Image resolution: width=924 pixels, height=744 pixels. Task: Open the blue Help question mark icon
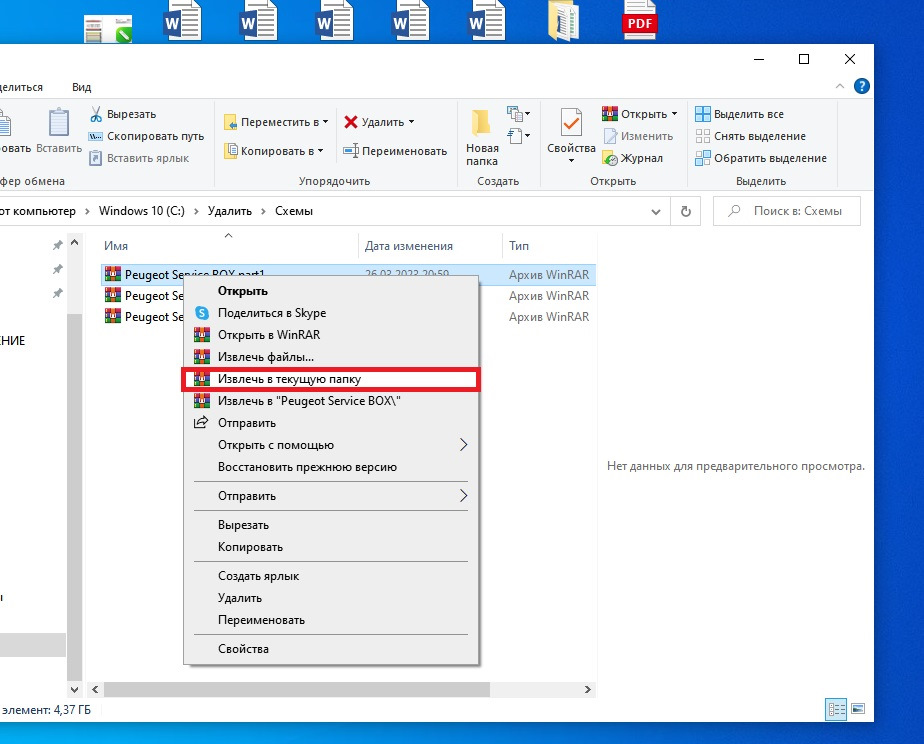pyautogui.click(x=862, y=87)
